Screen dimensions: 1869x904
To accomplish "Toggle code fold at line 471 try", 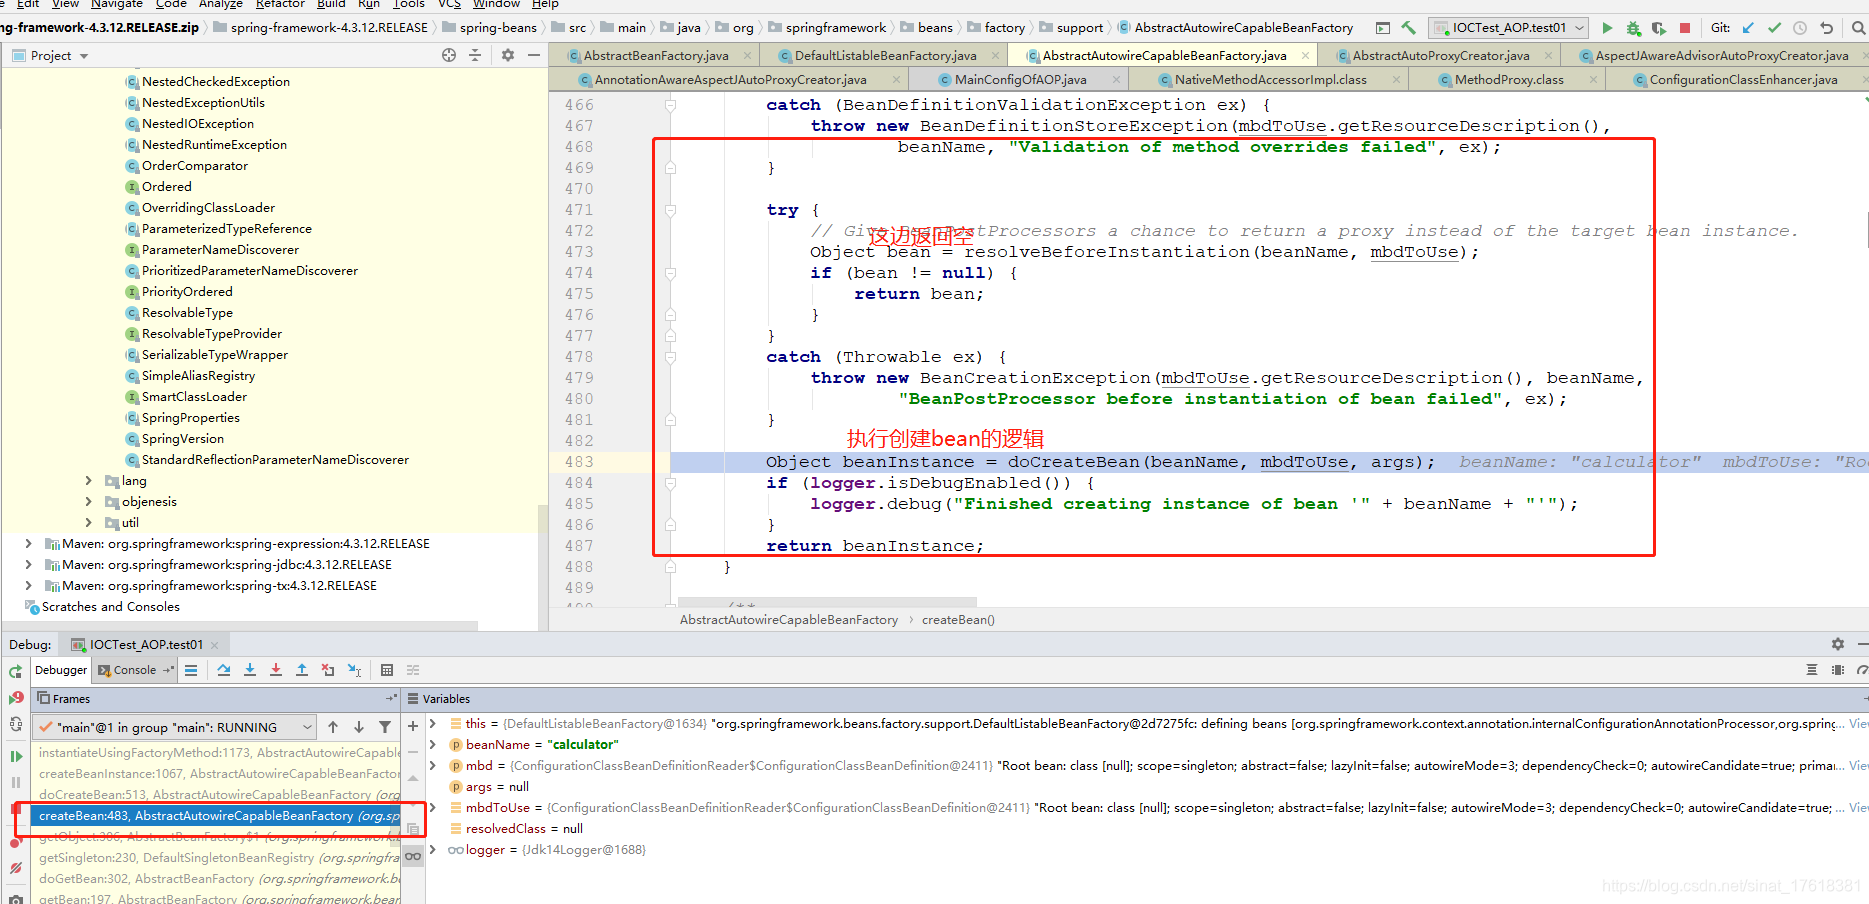I will pyautogui.click(x=670, y=210).
